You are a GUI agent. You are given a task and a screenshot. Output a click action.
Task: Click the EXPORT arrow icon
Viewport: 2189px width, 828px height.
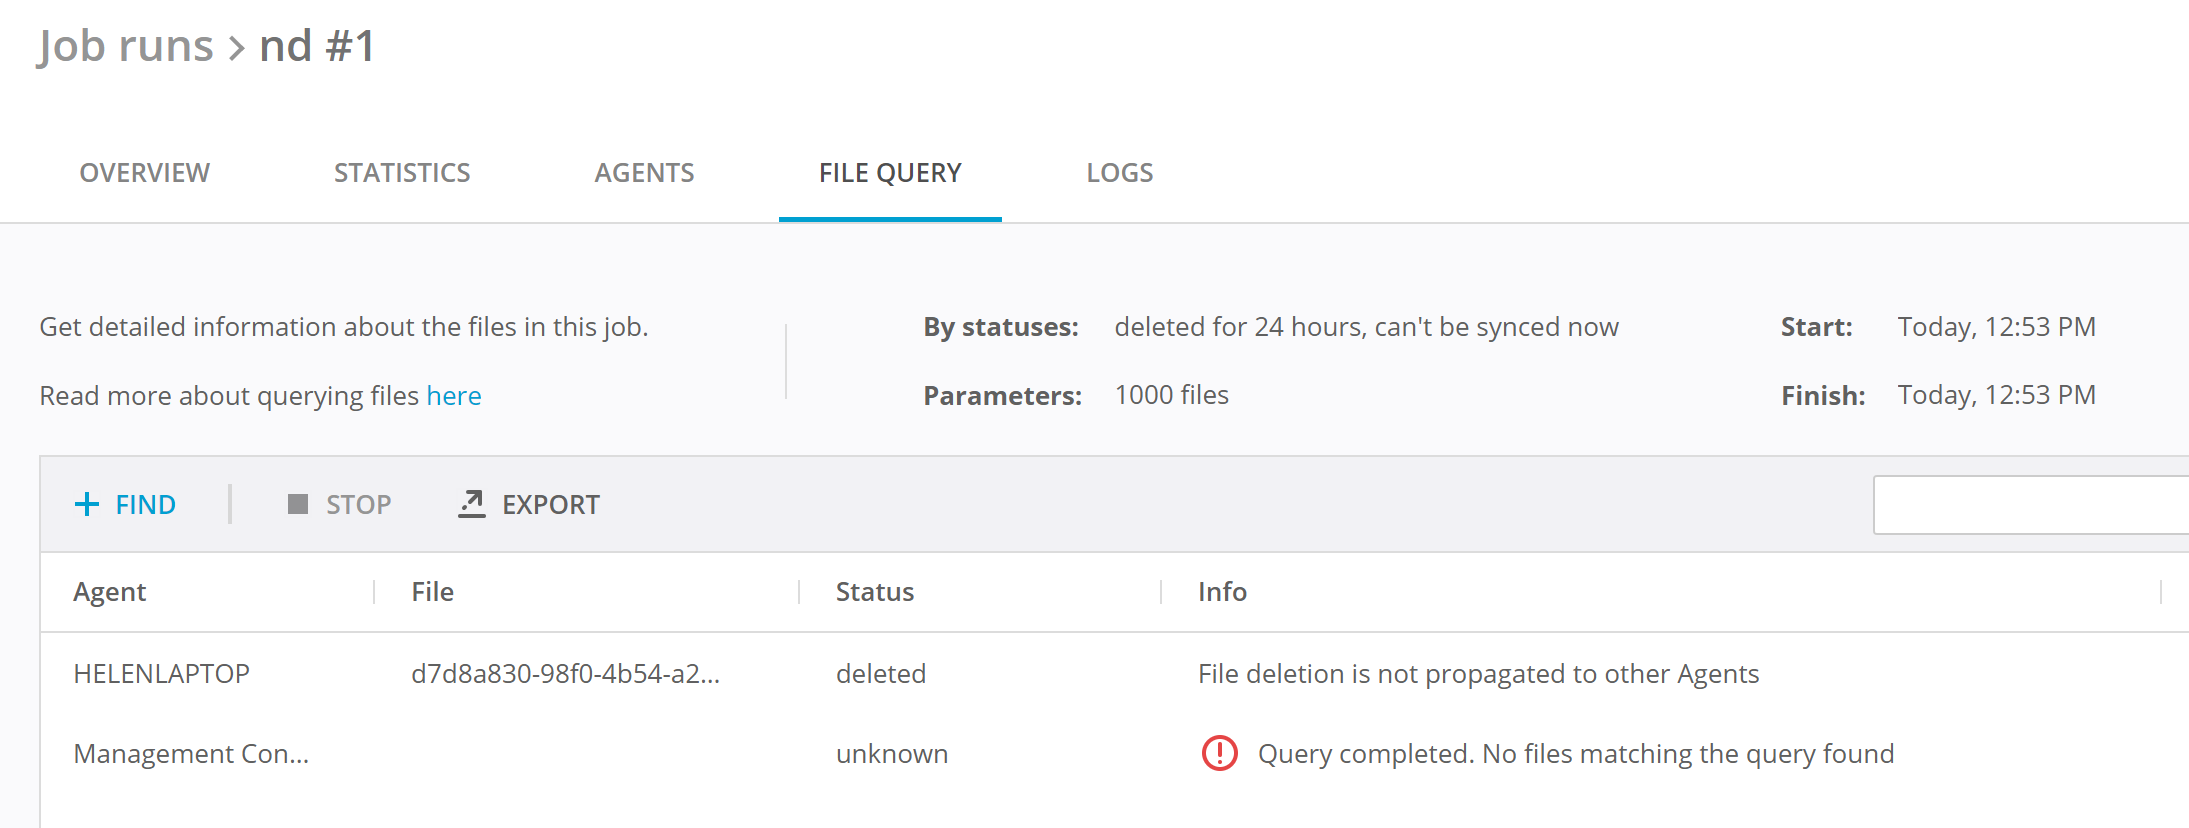click(x=472, y=504)
